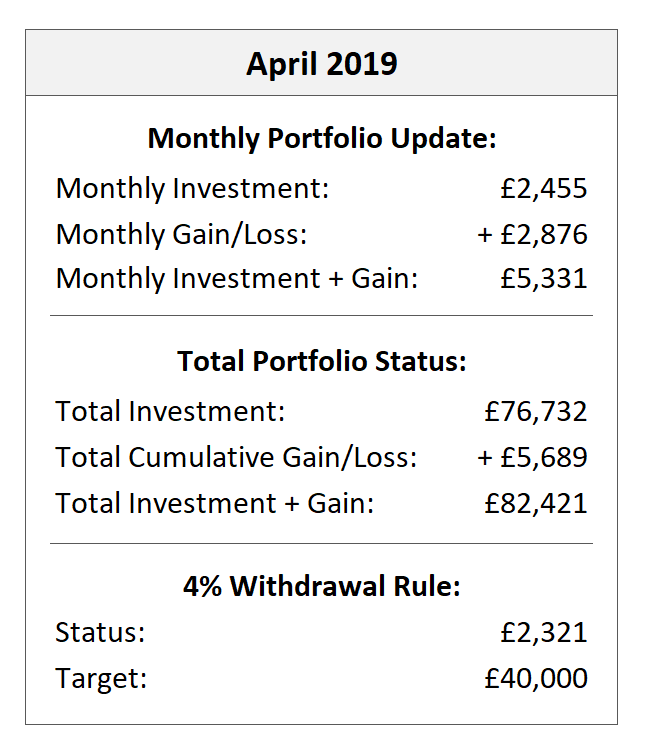Click the Total Cumulative Gain/Loss label
645x754 pixels.
[236, 457]
